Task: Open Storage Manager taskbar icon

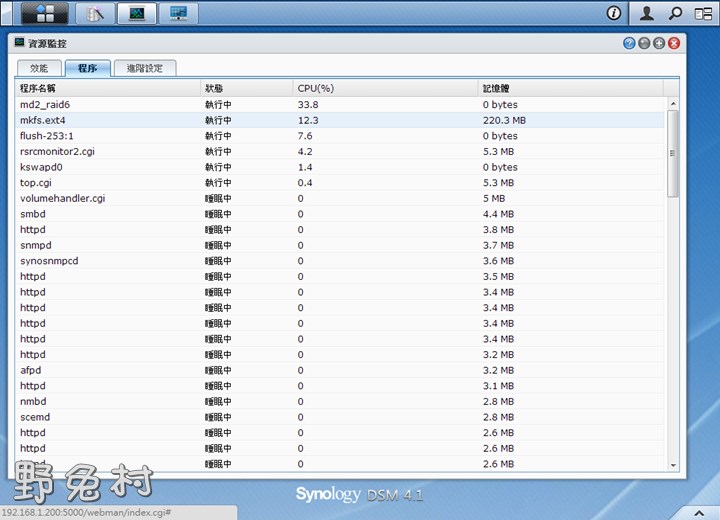Action: tap(96, 13)
